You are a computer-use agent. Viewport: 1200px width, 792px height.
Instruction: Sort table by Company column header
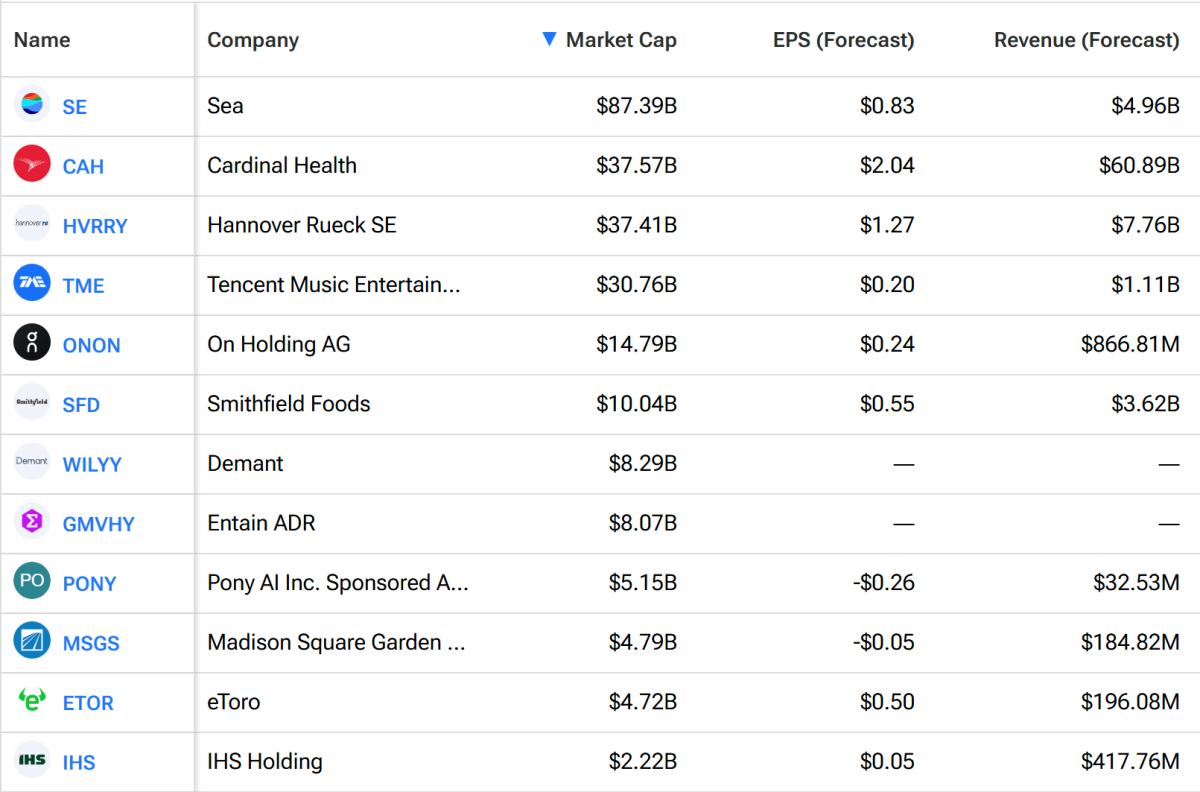(x=253, y=40)
